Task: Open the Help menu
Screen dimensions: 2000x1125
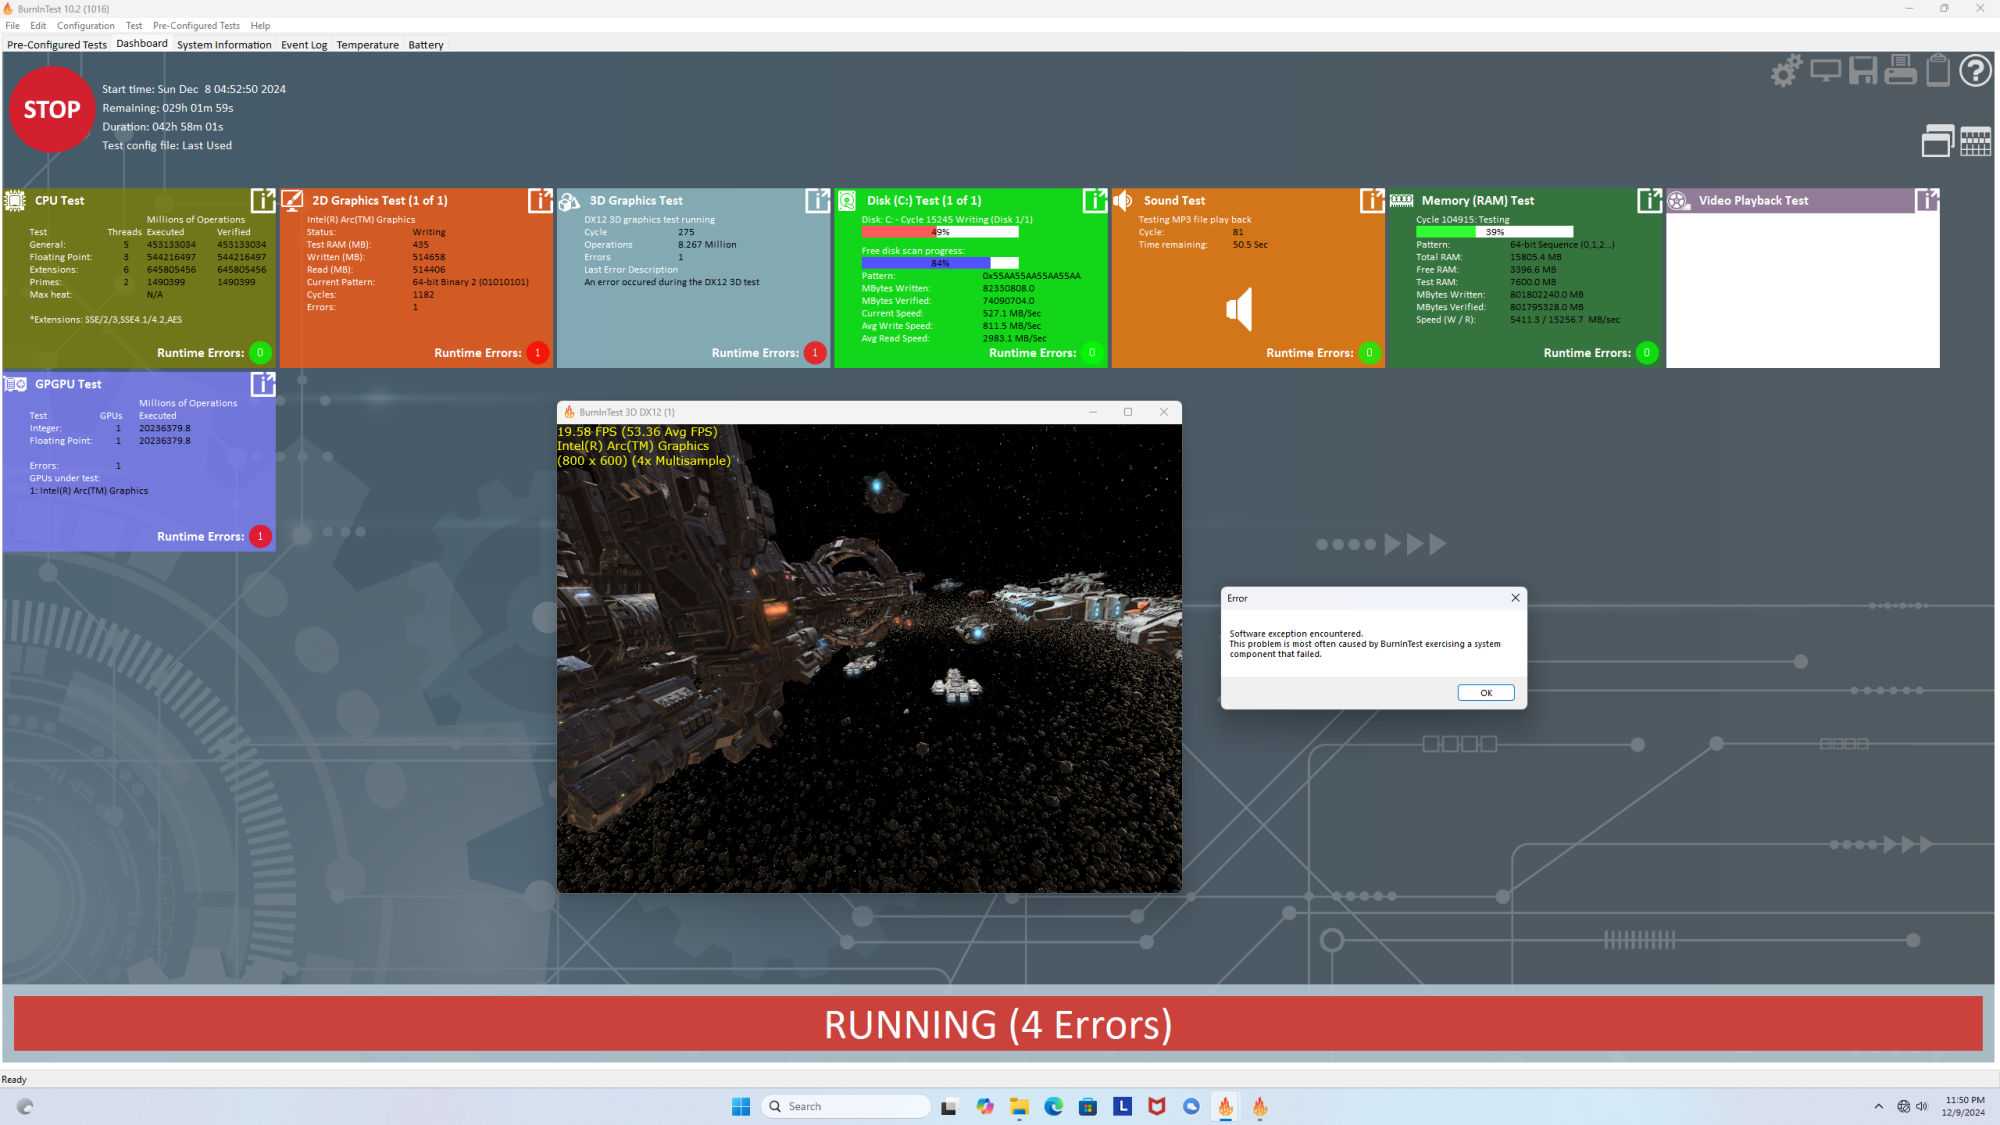Action: coord(261,26)
